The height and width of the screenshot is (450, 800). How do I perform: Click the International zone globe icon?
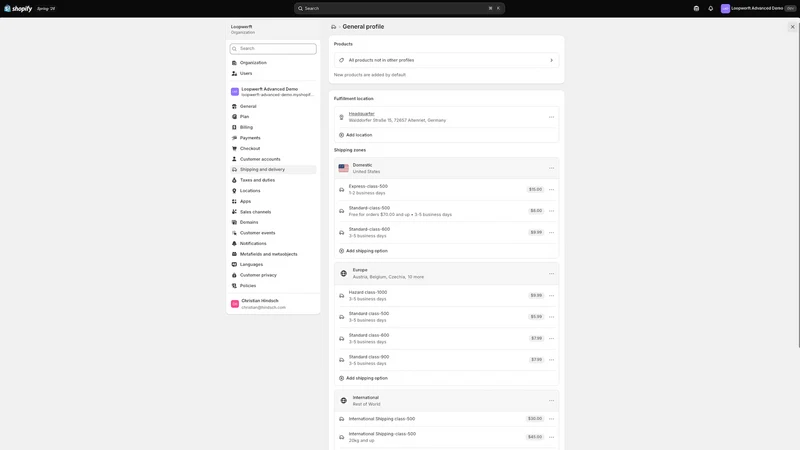pos(343,401)
